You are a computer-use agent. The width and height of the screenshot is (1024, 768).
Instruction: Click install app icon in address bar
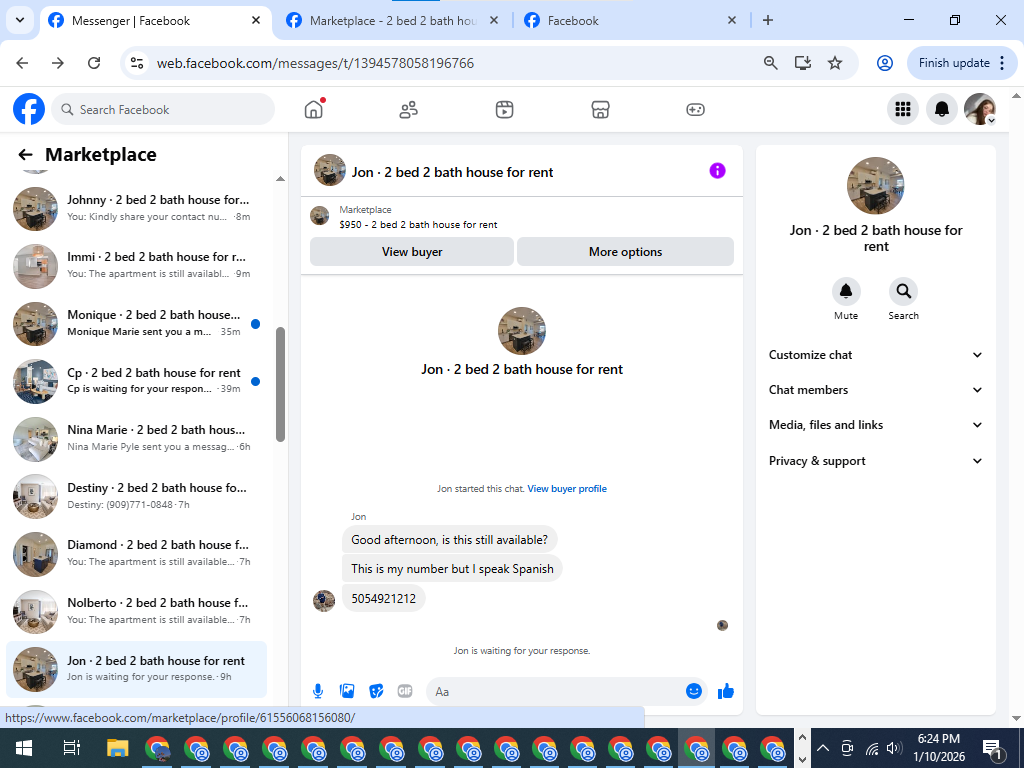coord(803,63)
